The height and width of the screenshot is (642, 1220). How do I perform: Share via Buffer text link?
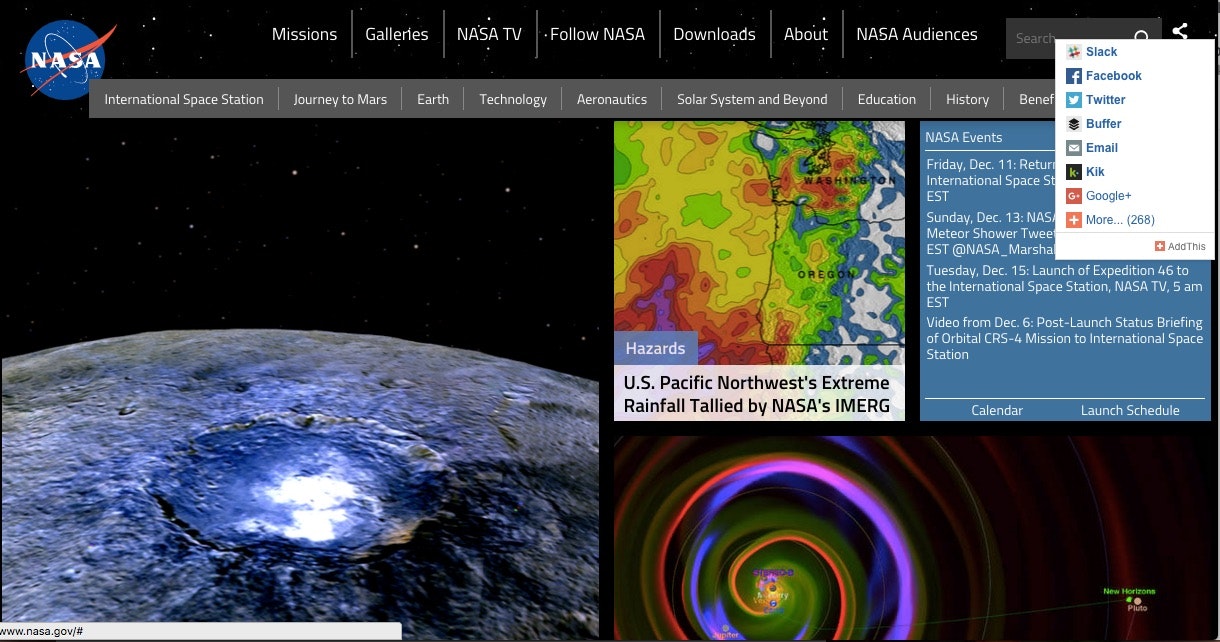pos(1104,124)
